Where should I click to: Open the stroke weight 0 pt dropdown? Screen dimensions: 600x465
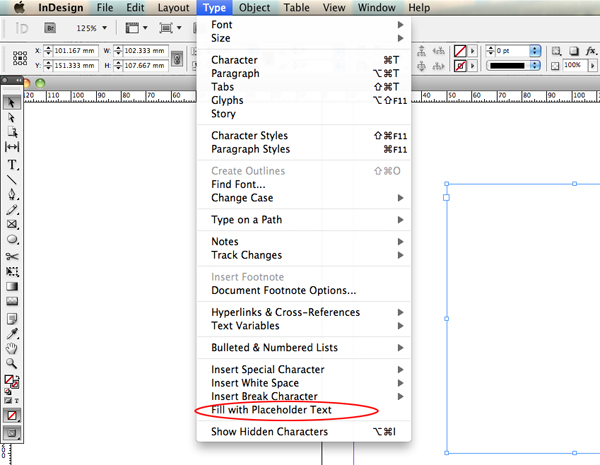pos(535,51)
